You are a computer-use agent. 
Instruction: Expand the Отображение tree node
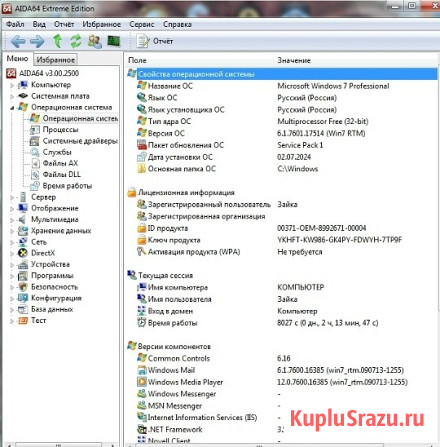[12, 209]
